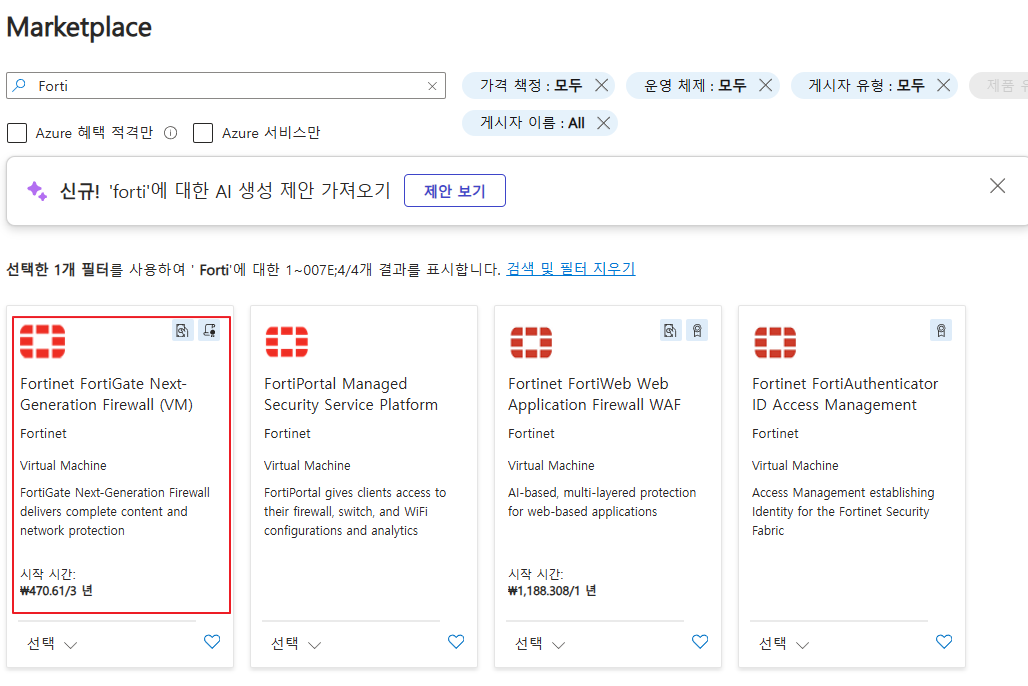Enable Azure 서비스만 checkbox

tap(203, 133)
